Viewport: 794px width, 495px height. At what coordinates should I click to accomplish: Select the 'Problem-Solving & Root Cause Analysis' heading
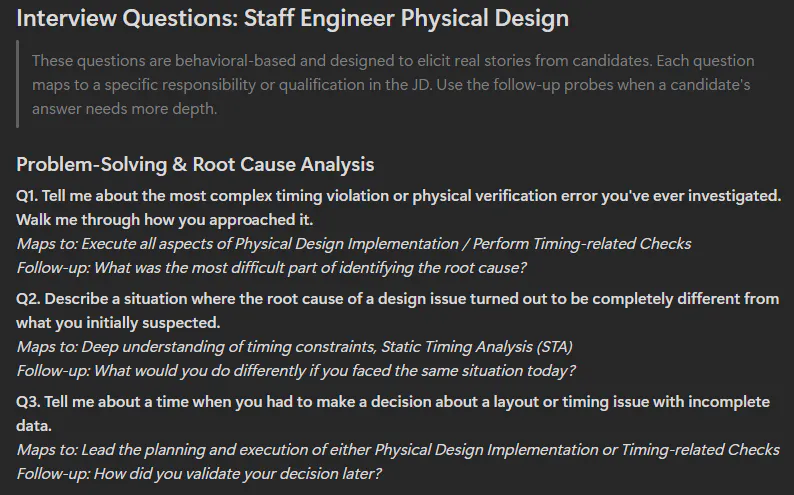[x=195, y=164]
